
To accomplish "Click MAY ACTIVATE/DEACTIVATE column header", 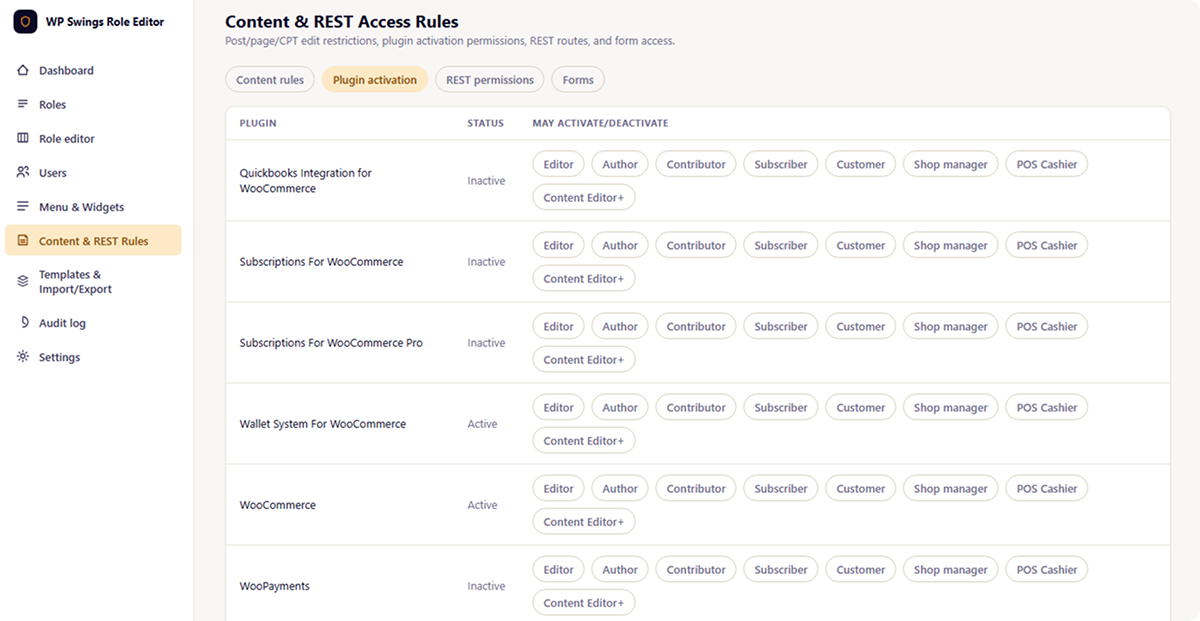I will (600, 123).
